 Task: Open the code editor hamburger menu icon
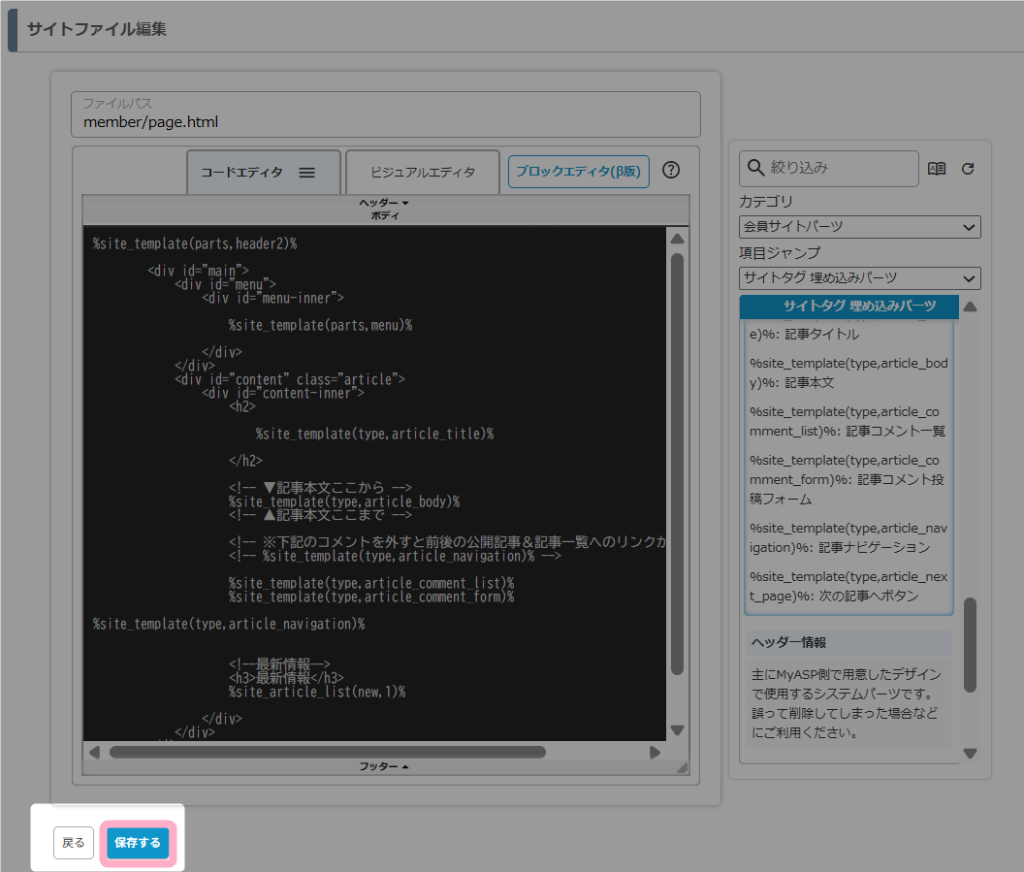point(307,172)
